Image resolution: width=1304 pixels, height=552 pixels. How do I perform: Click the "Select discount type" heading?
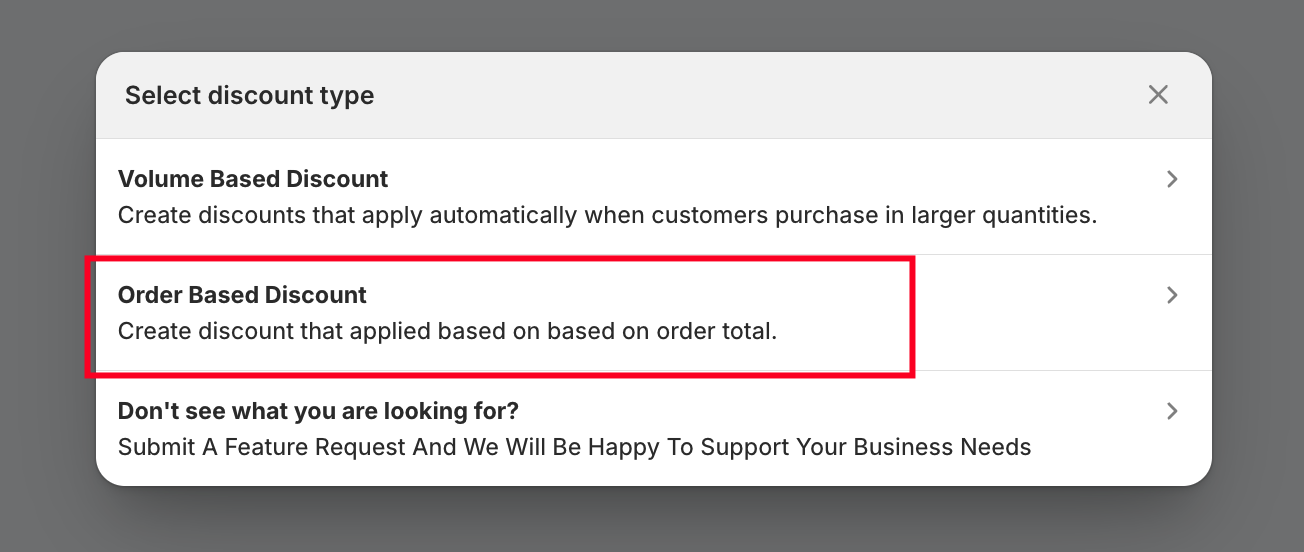click(x=249, y=96)
